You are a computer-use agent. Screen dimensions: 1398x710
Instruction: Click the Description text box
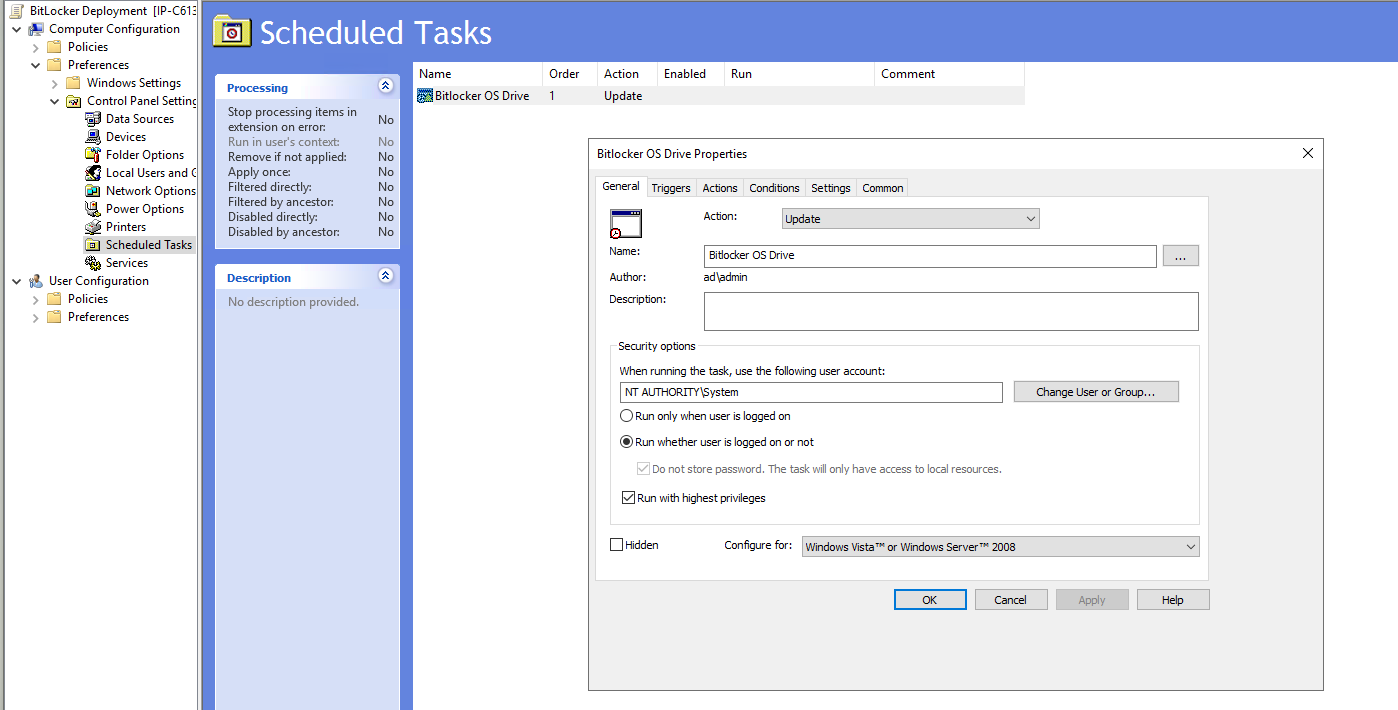(x=951, y=311)
